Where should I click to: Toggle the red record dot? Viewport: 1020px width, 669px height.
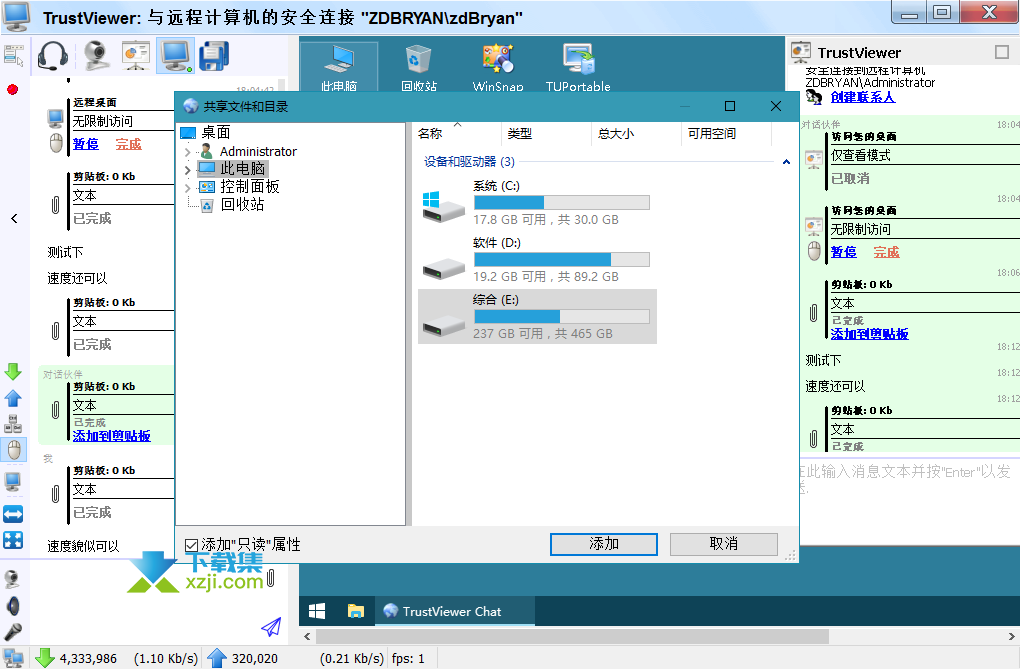(12, 89)
